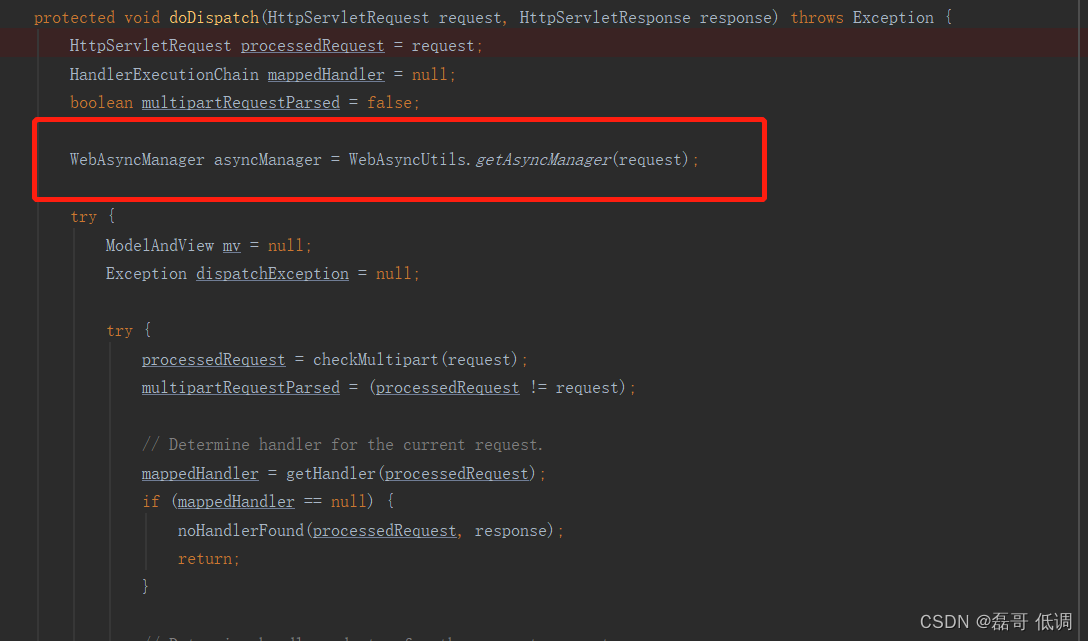This screenshot has width=1088, height=641.
Task: Select the getAsyncManager method call
Action: tap(543, 159)
